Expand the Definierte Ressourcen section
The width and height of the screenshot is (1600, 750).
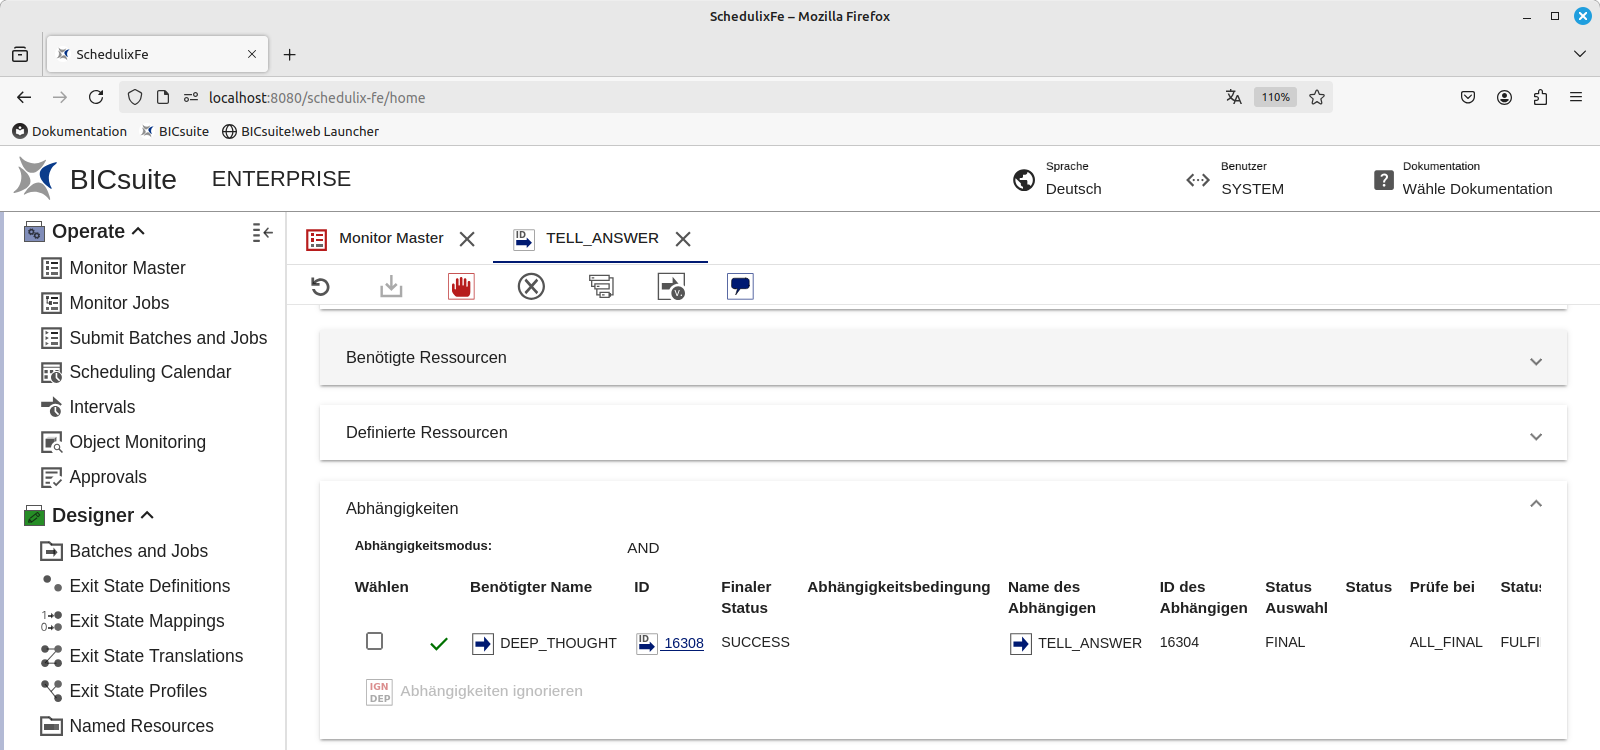coord(1535,436)
